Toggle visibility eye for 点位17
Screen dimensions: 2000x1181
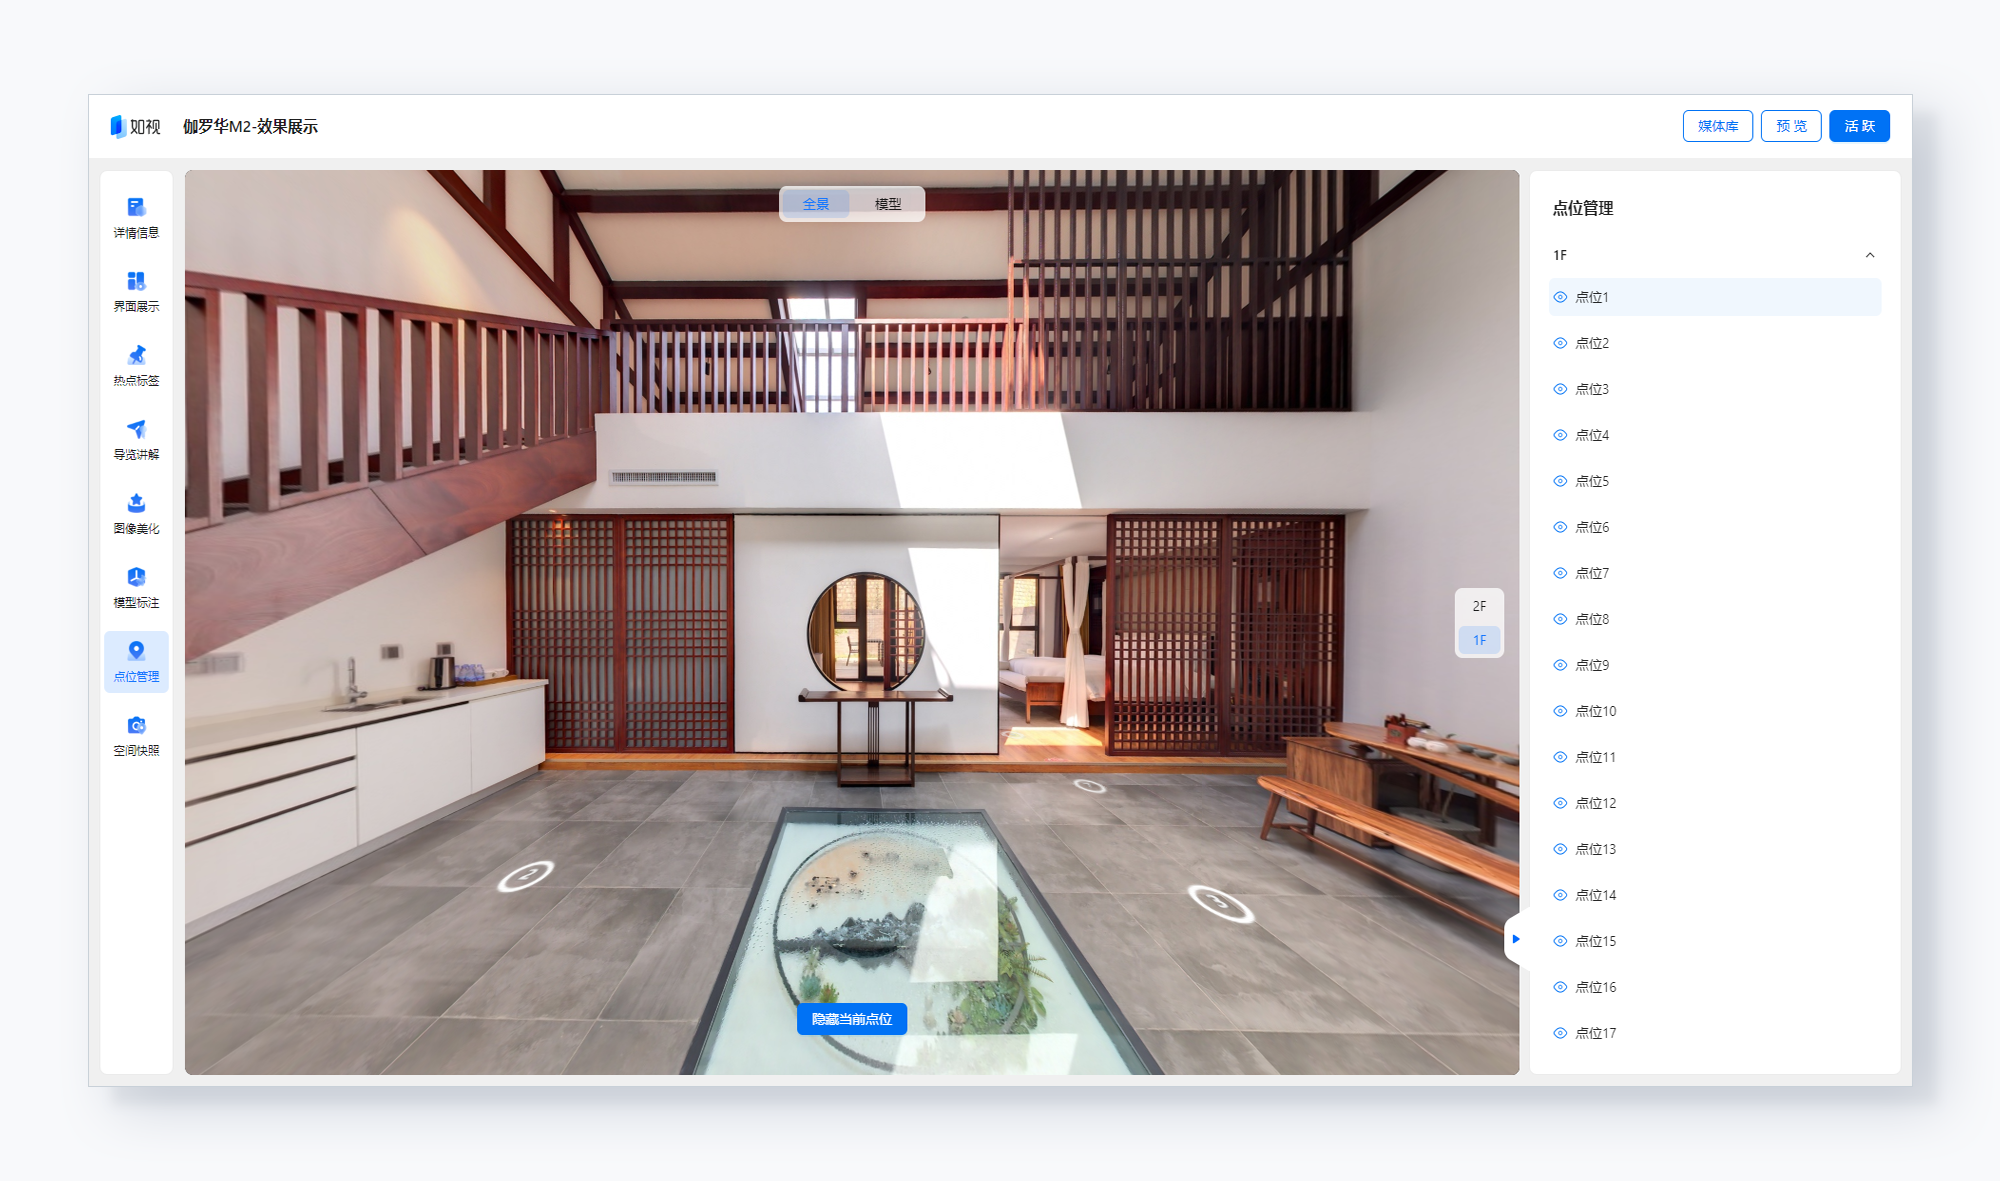click(1560, 1033)
